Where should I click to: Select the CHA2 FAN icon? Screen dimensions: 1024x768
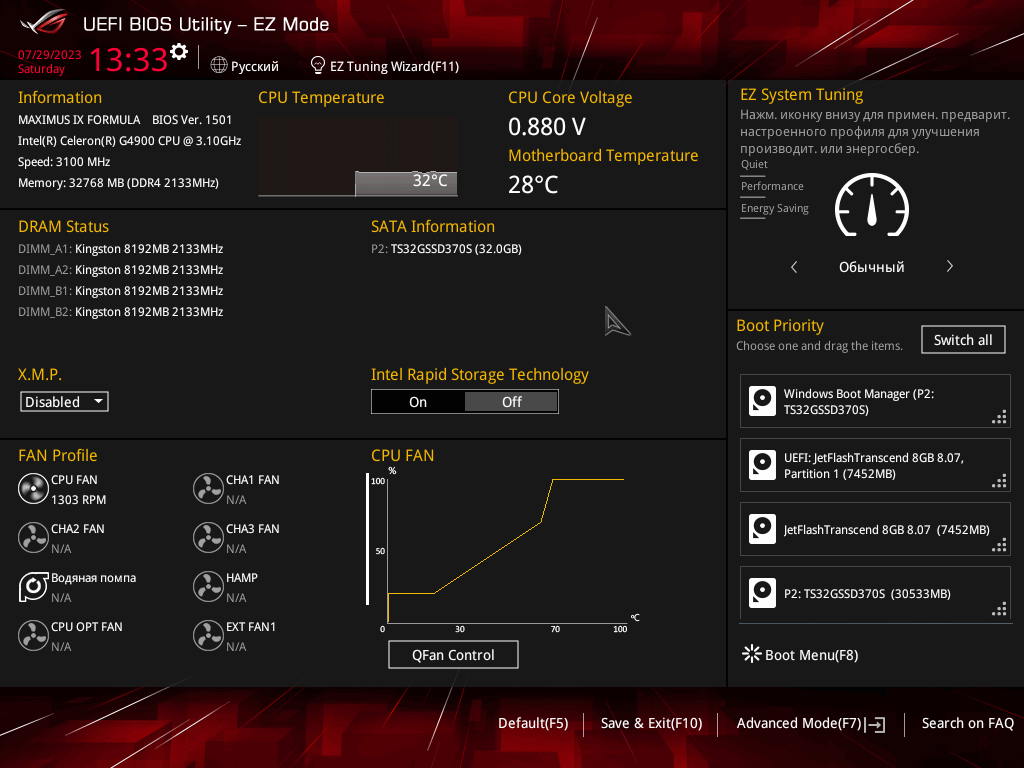(x=33, y=537)
